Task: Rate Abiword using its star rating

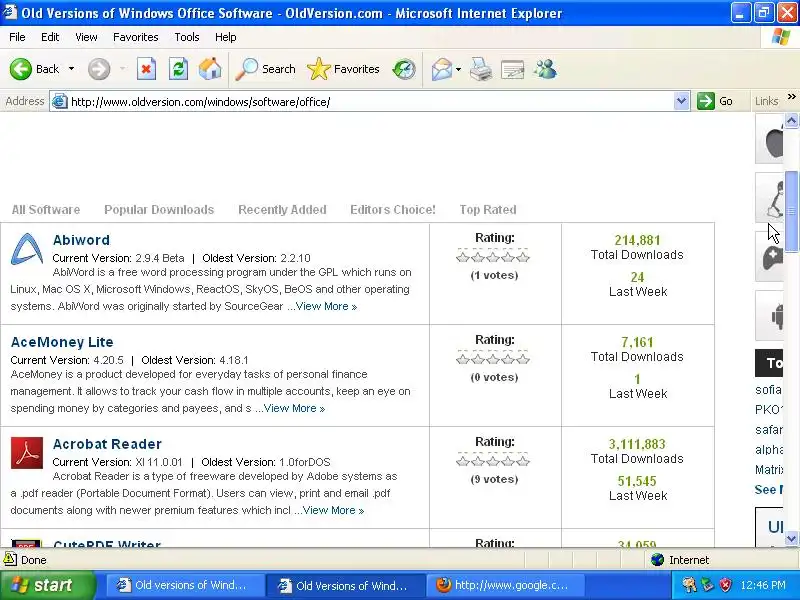Action: tap(493, 257)
